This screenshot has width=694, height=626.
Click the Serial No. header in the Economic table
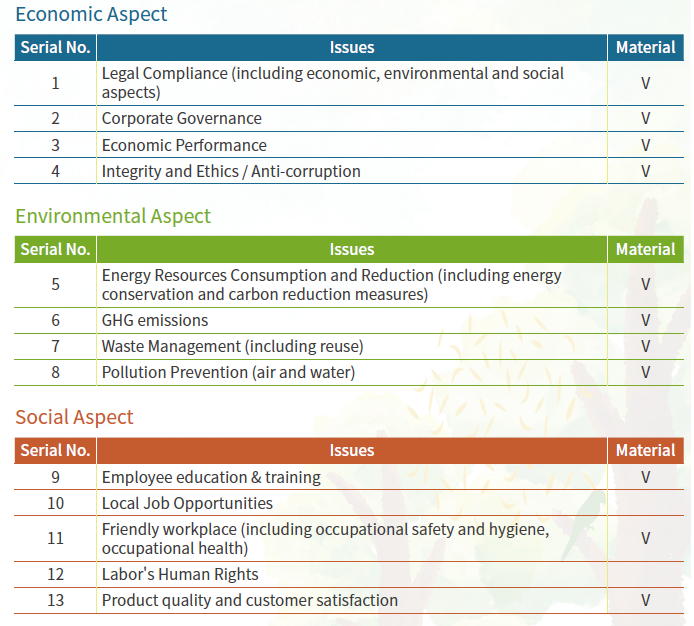[55, 47]
